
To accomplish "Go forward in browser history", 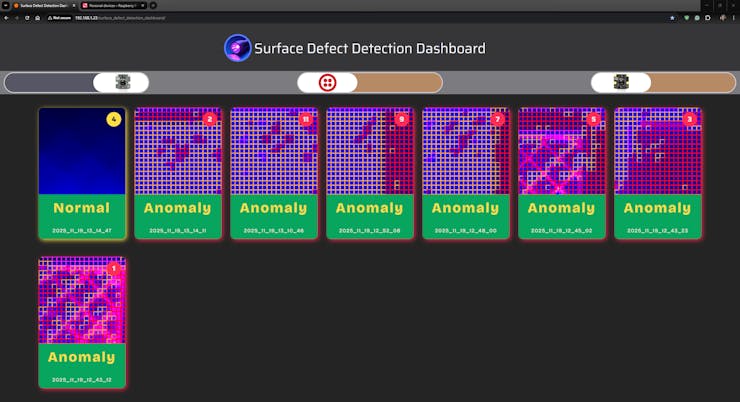I will 17,18.
